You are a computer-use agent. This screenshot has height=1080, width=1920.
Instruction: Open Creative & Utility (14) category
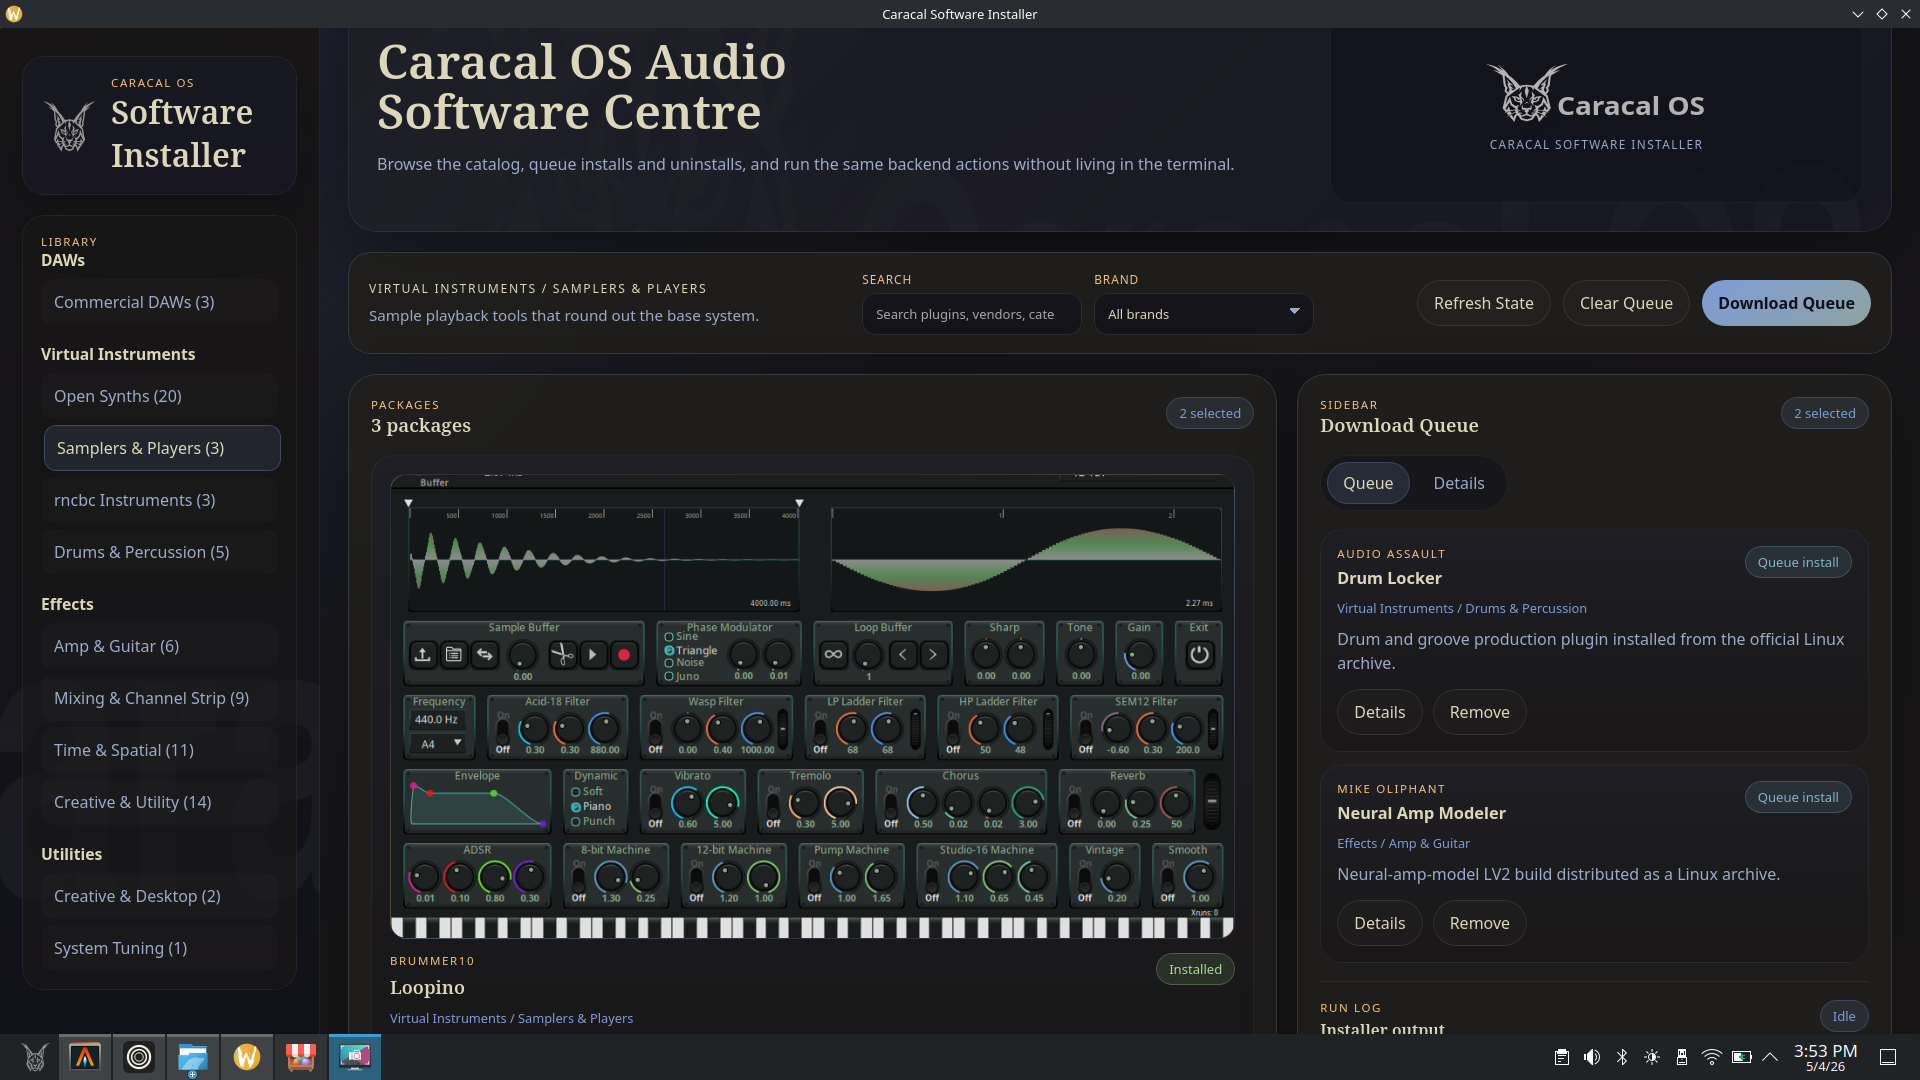160,802
